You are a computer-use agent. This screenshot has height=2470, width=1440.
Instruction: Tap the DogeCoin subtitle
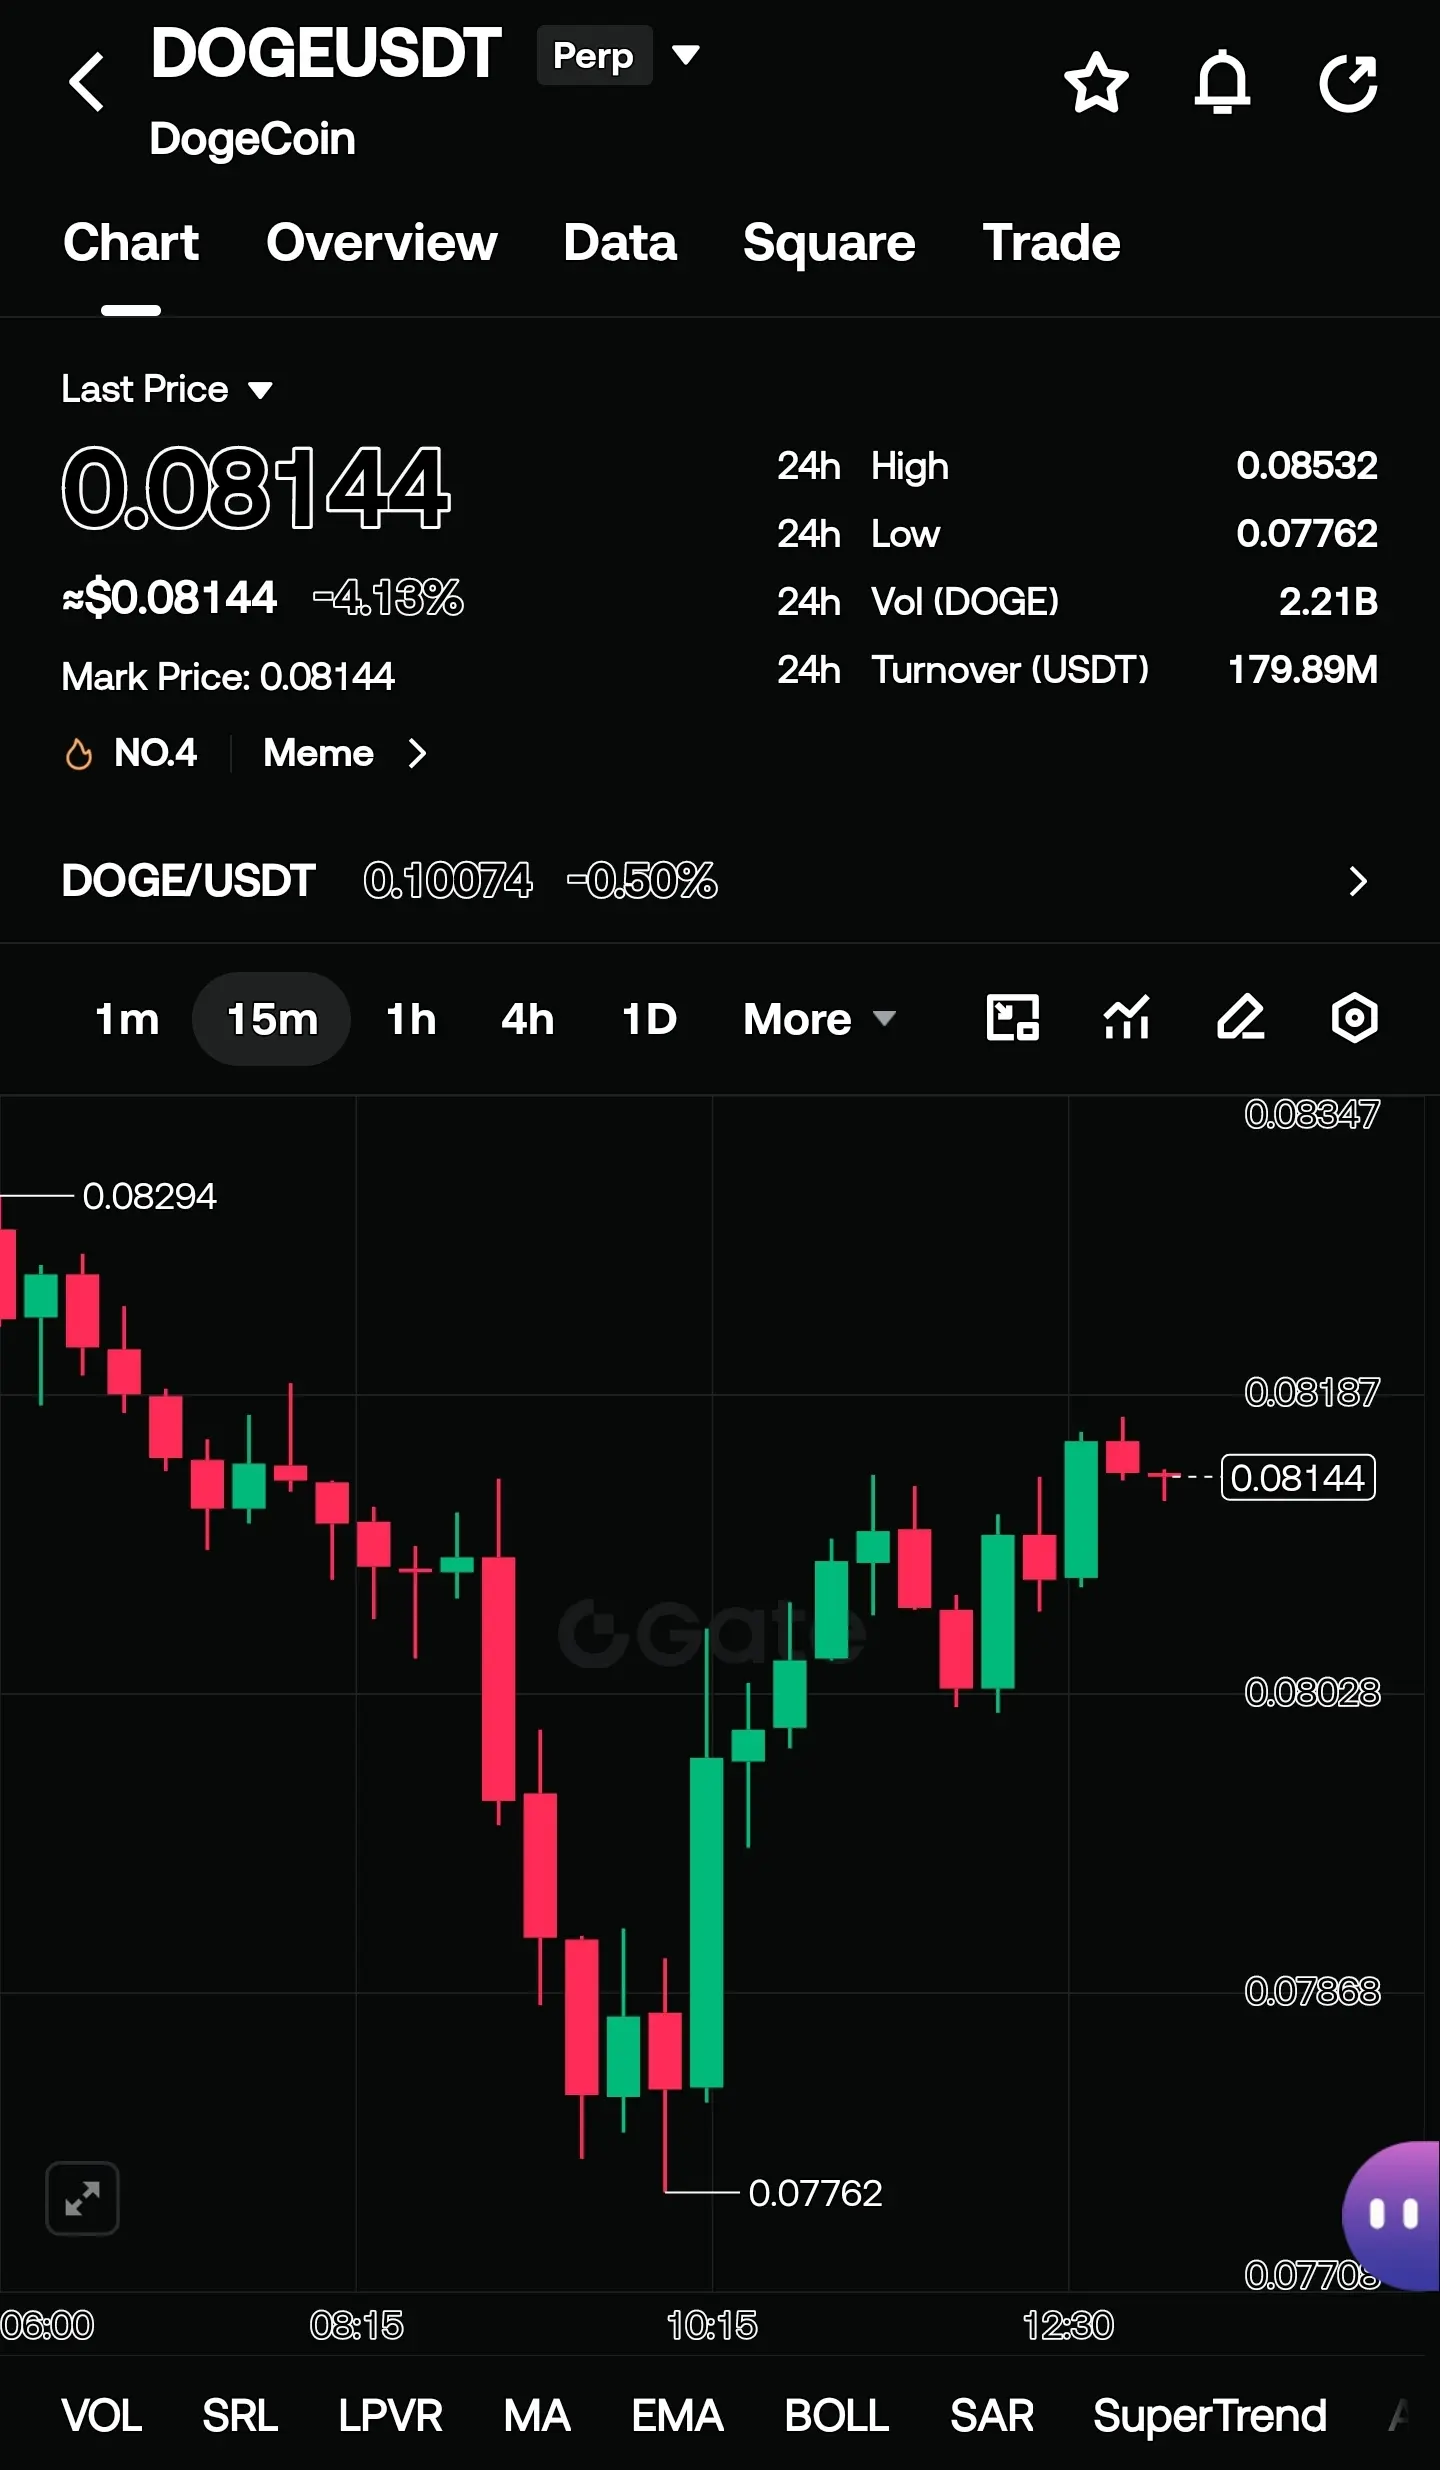tap(252, 139)
